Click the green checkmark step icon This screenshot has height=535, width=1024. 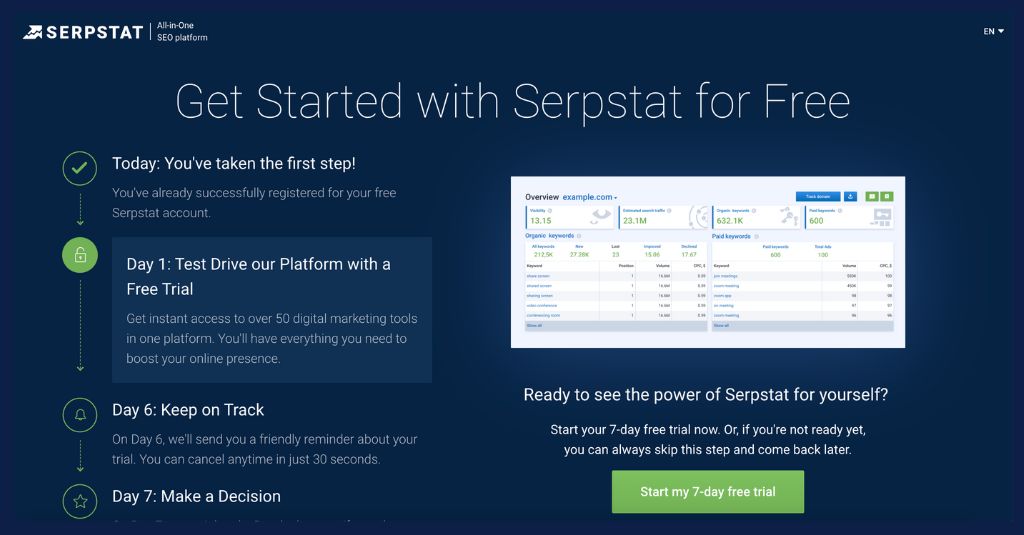click(80, 168)
